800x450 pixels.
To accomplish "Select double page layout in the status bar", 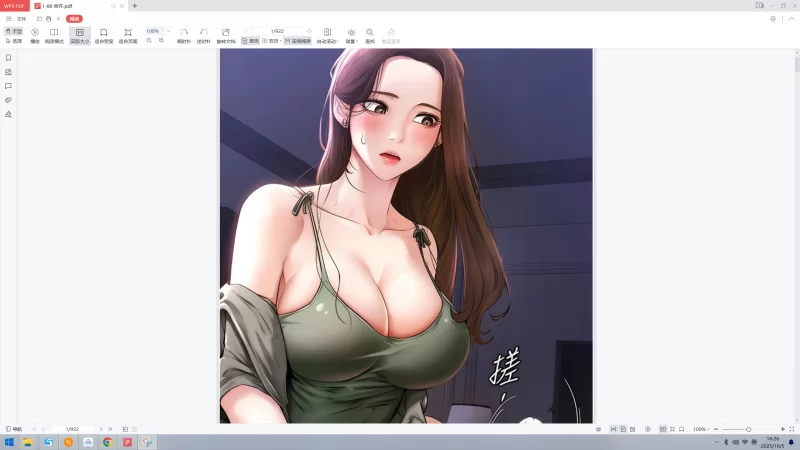I will [x=632, y=429].
